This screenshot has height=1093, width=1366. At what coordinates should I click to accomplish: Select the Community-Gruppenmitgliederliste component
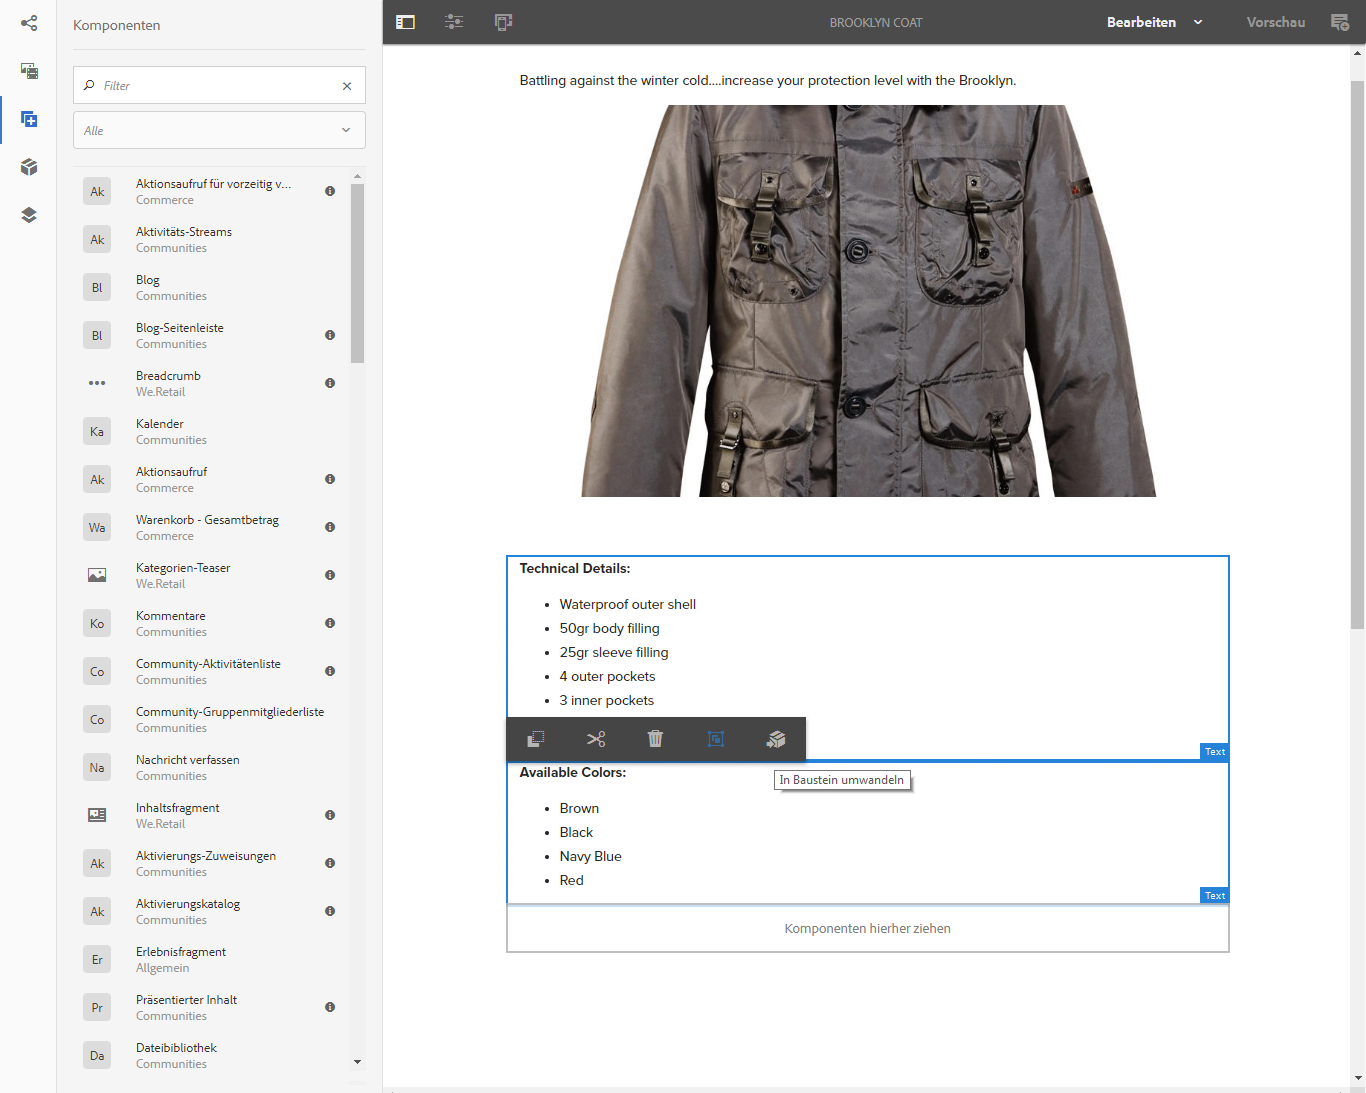211,719
